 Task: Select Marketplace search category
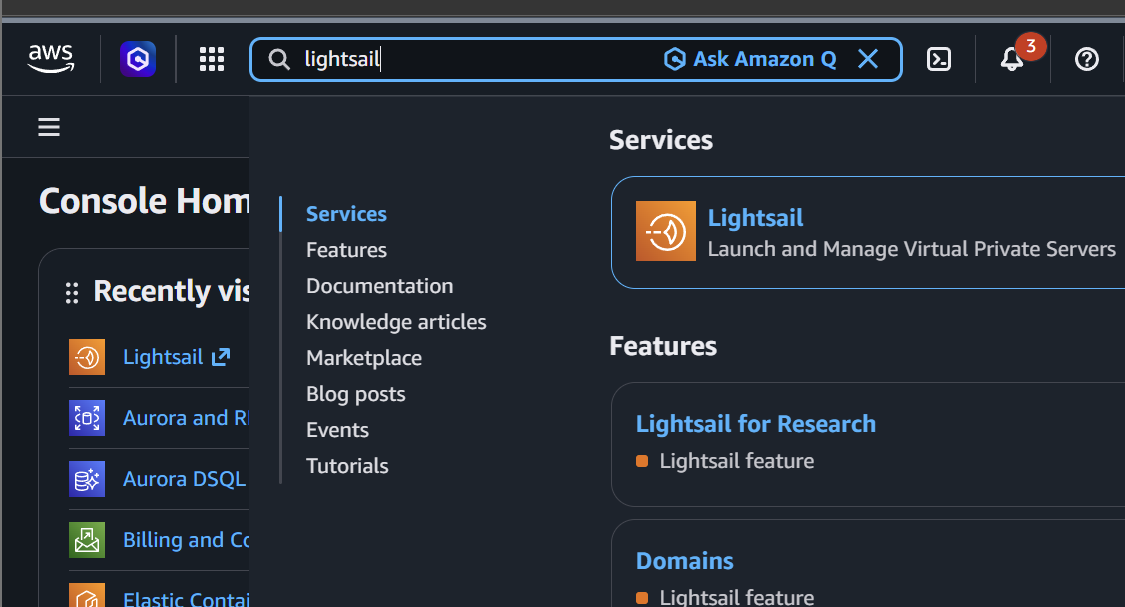point(364,357)
